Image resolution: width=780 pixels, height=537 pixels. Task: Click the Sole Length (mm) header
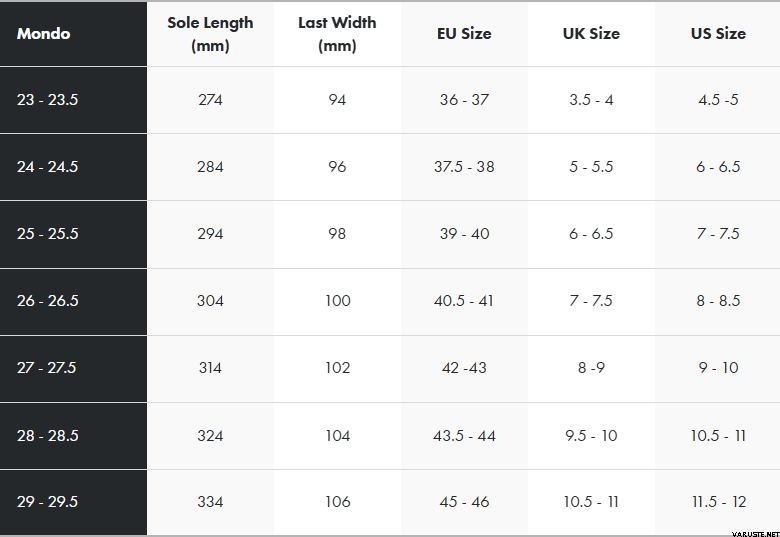pos(210,34)
